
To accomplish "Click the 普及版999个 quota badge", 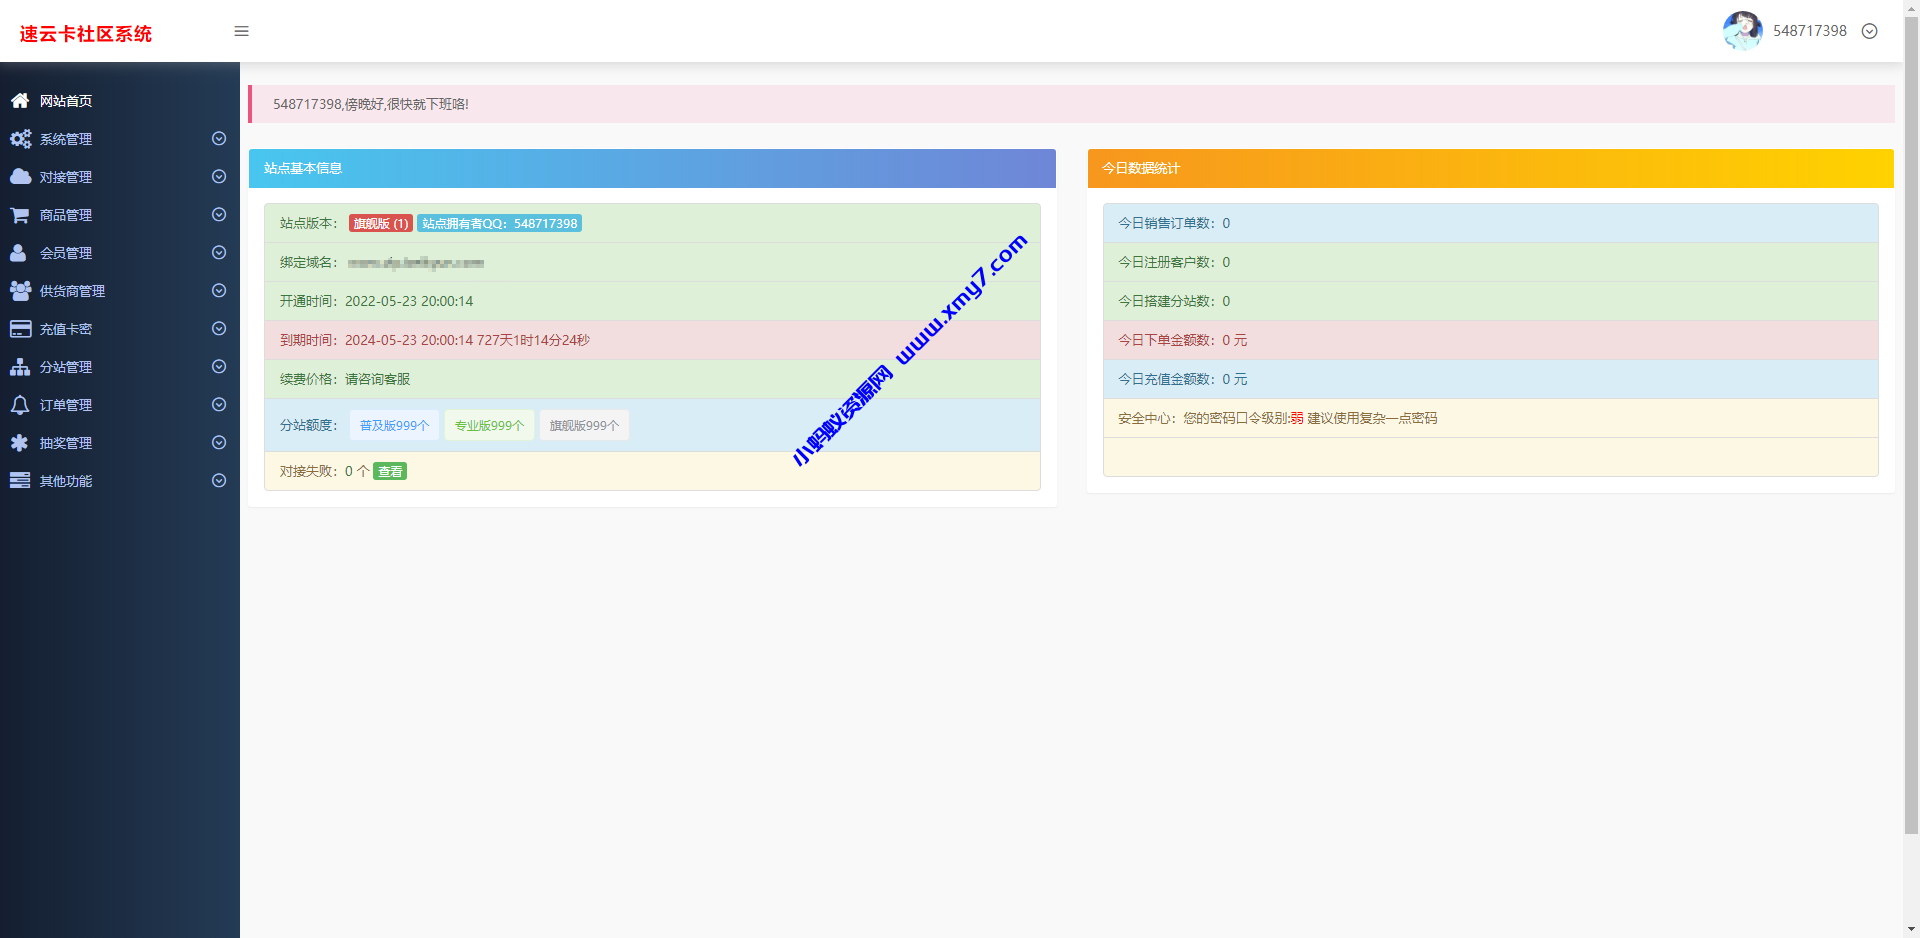I will point(394,425).
